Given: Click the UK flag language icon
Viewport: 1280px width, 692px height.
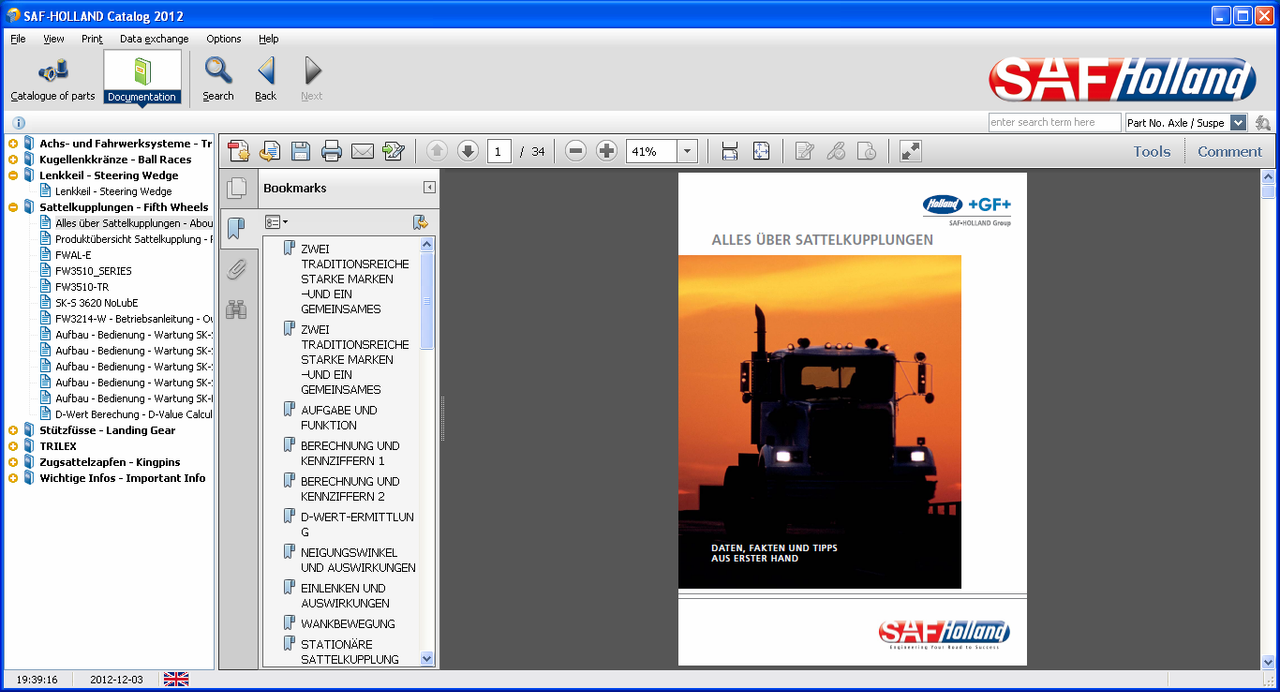Looking at the screenshot, I should click(176, 680).
